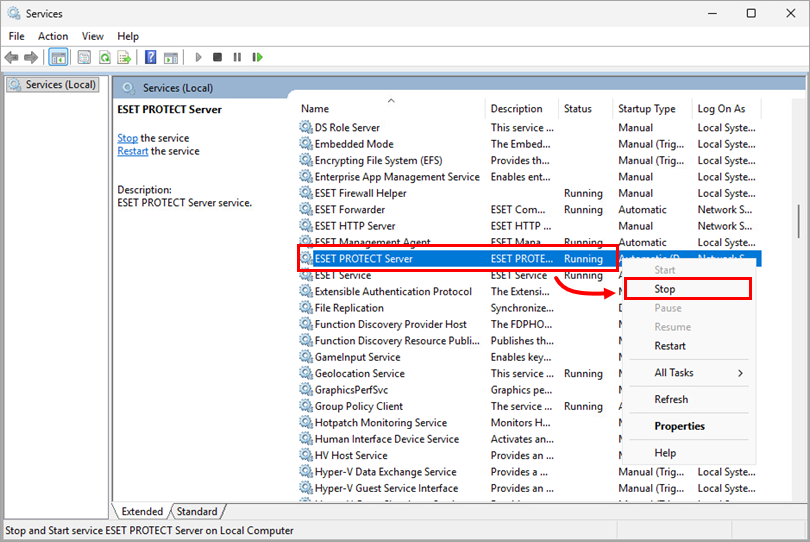This screenshot has width=810, height=542.
Task: Select Properties in the context menu
Action: [x=679, y=426]
